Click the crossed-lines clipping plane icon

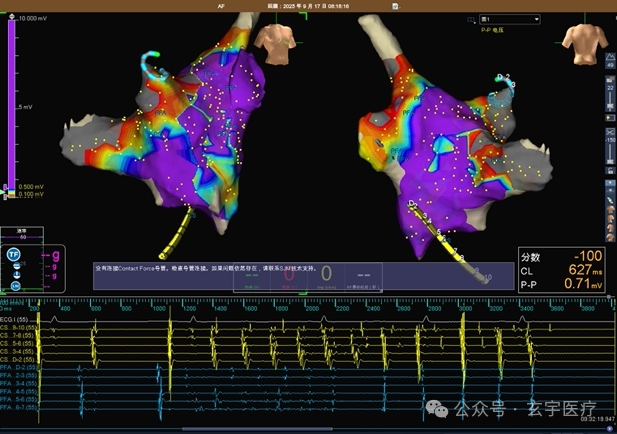[610, 132]
